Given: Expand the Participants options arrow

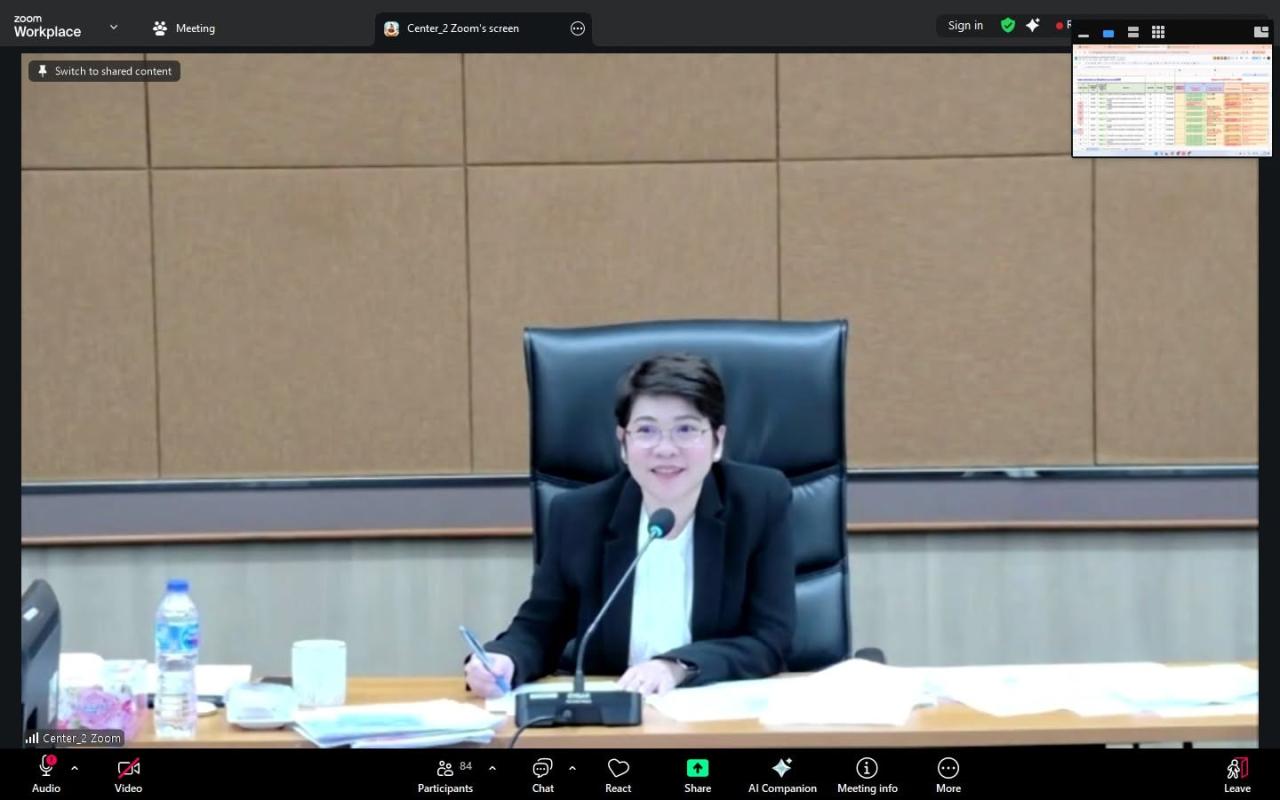Looking at the screenshot, I should pos(492,768).
